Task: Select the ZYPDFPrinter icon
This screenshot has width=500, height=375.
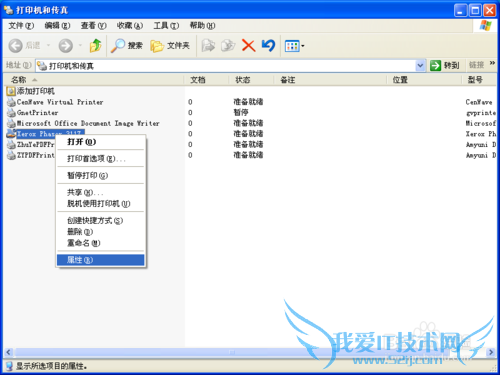Action: click(x=11, y=155)
